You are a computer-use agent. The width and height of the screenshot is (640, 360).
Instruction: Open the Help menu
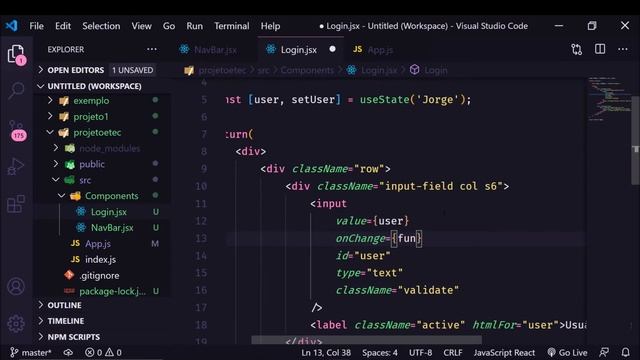tap(270, 26)
